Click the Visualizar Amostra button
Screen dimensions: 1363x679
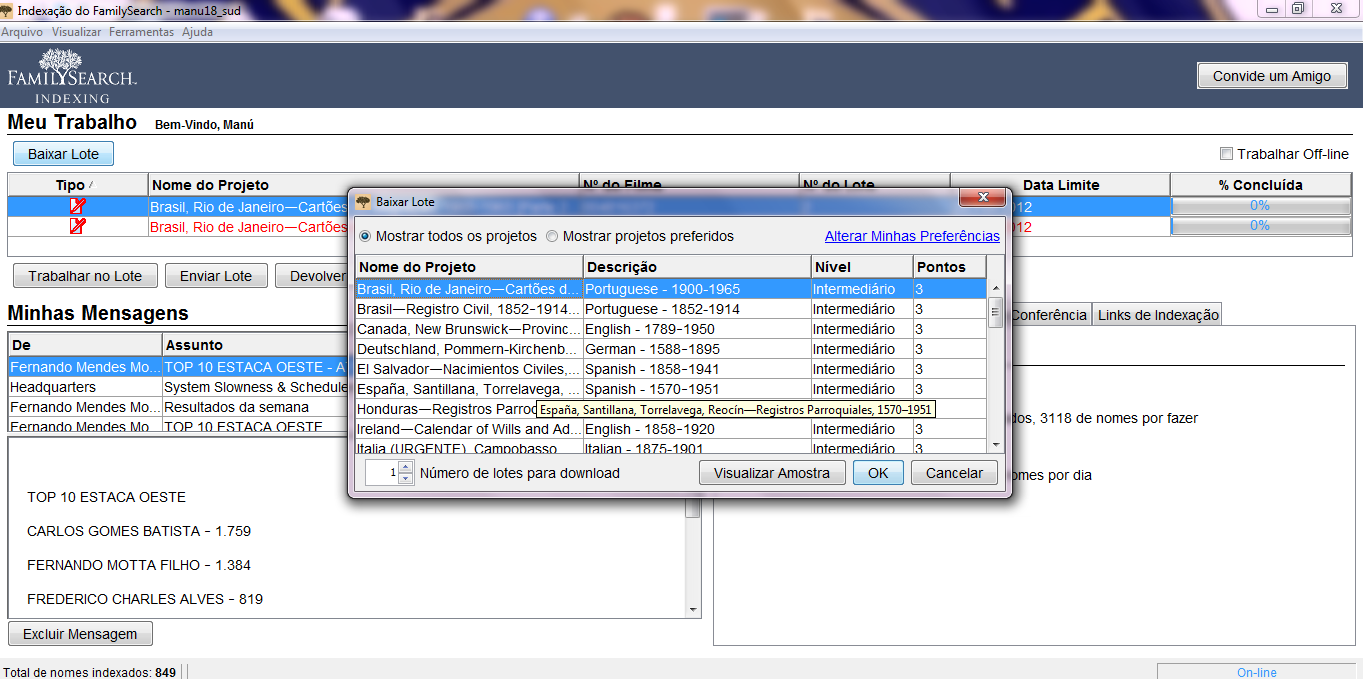coord(772,473)
